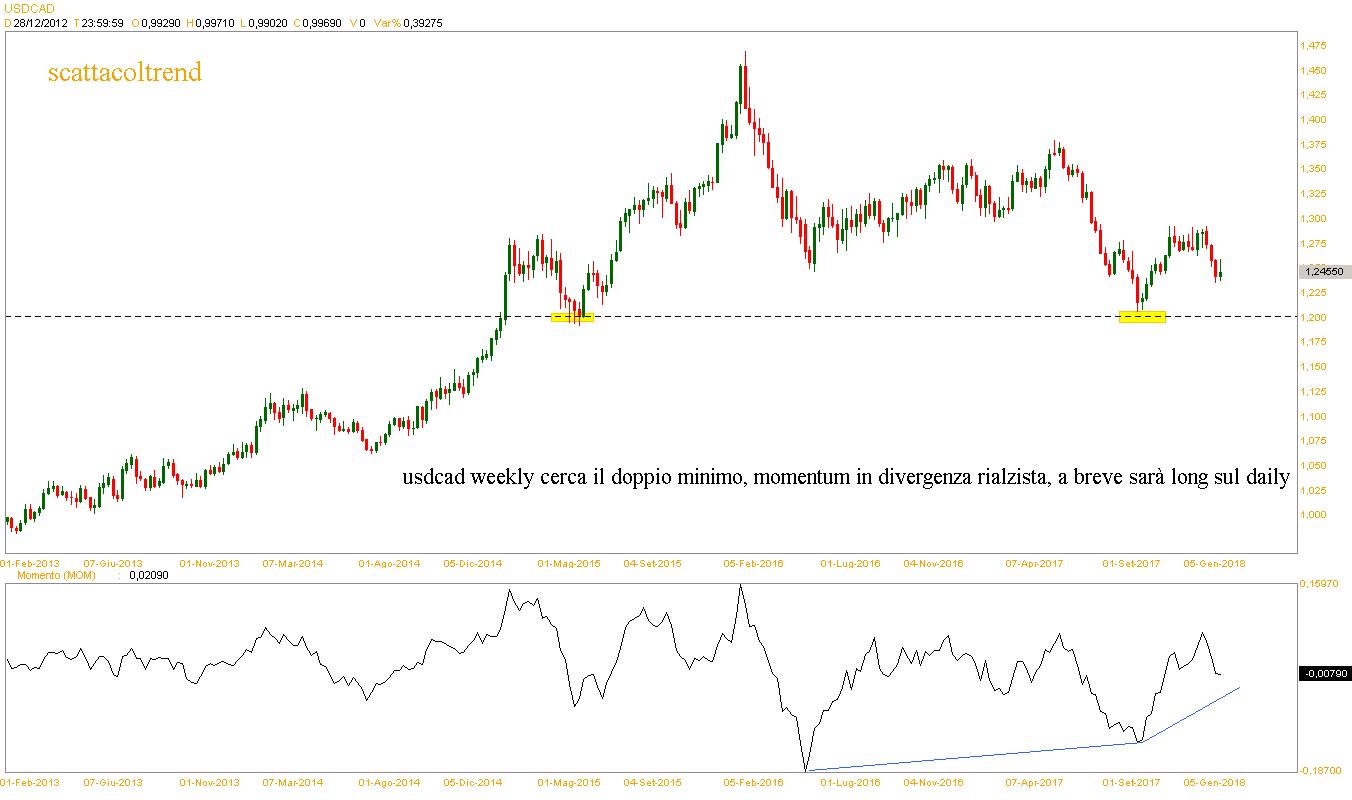Click the 0,15970 momentum axis label

(x=1321, y=583)
